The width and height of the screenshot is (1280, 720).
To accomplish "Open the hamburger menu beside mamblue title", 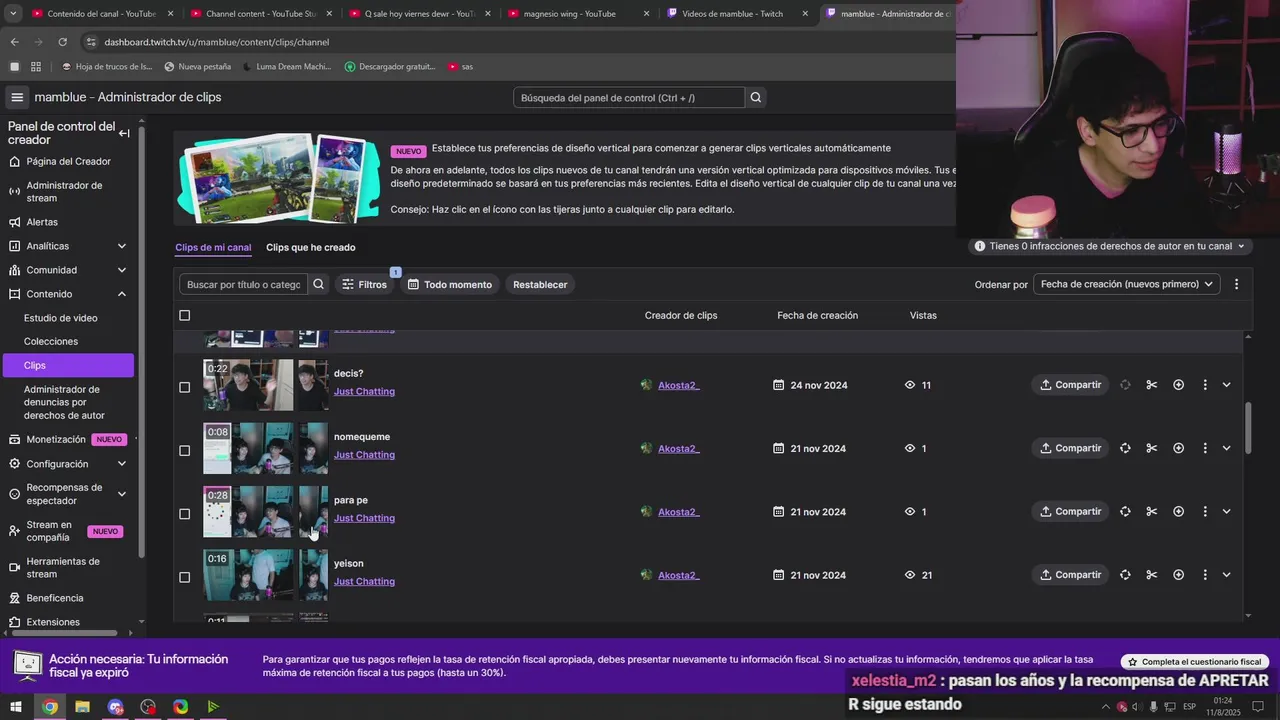I will pos(17,97).
